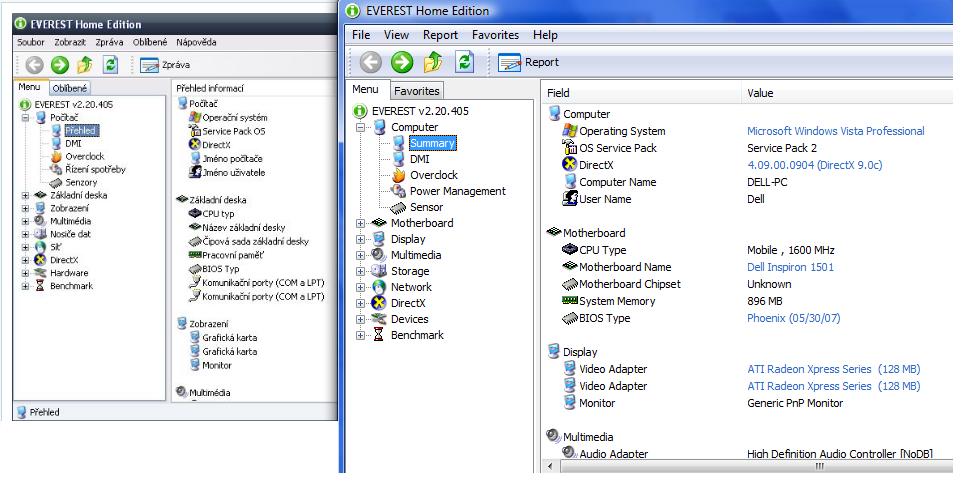Open Microsoft Windows Vista Professional link

tap(836, 131)
